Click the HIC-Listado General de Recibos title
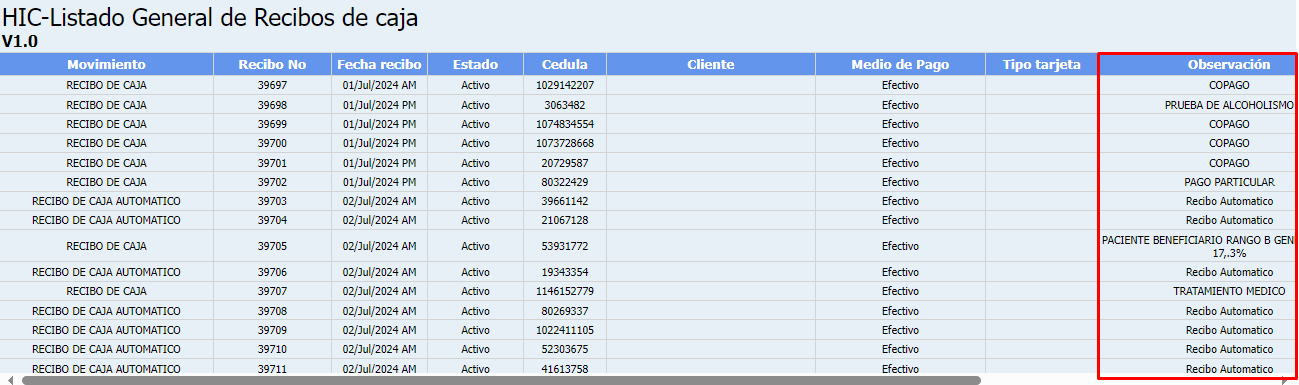Image resolution: width=1299 pixels, height=385 pixels. (x=210, y=17)
